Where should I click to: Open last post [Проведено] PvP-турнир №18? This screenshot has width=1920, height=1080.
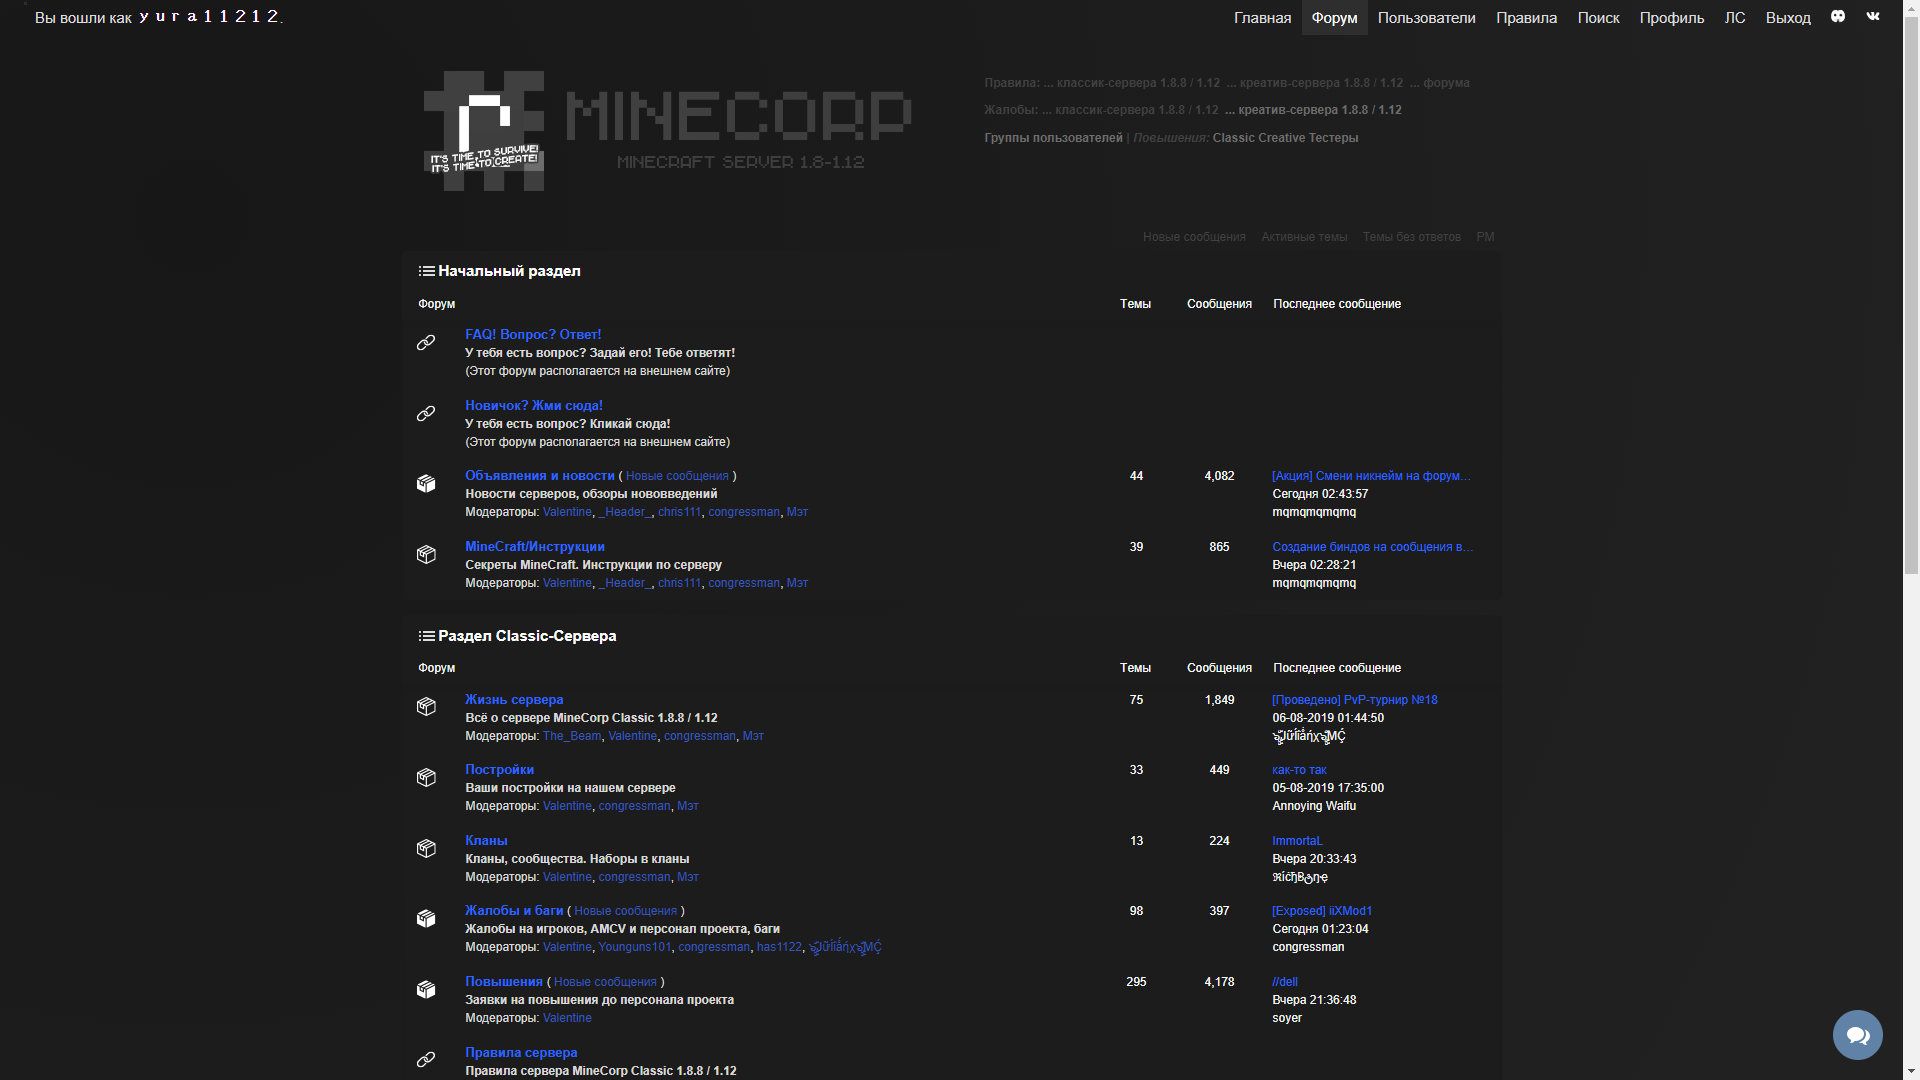coord(1355,700)
